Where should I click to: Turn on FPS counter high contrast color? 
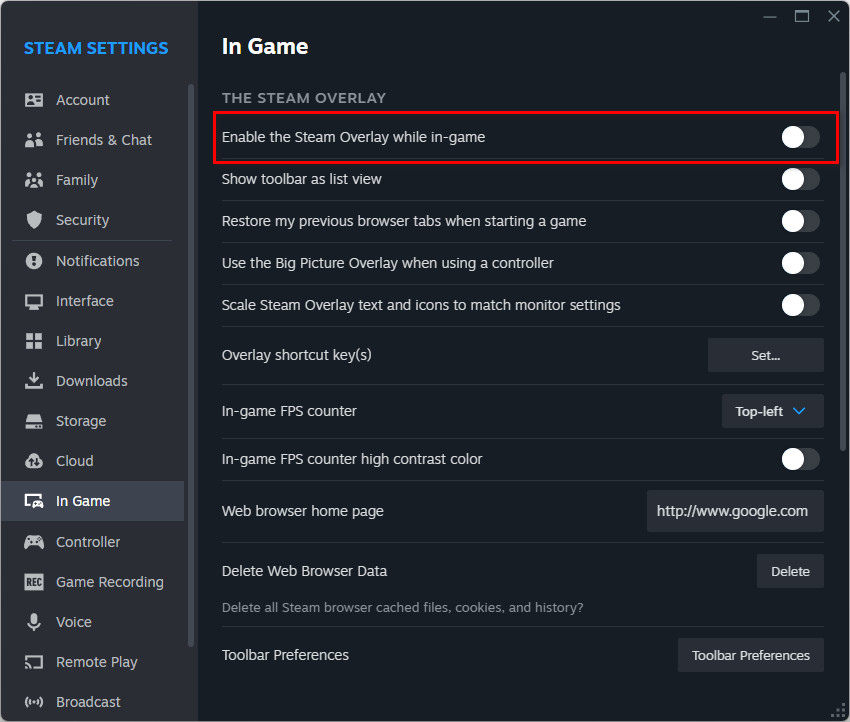click(x=800, y=459)
